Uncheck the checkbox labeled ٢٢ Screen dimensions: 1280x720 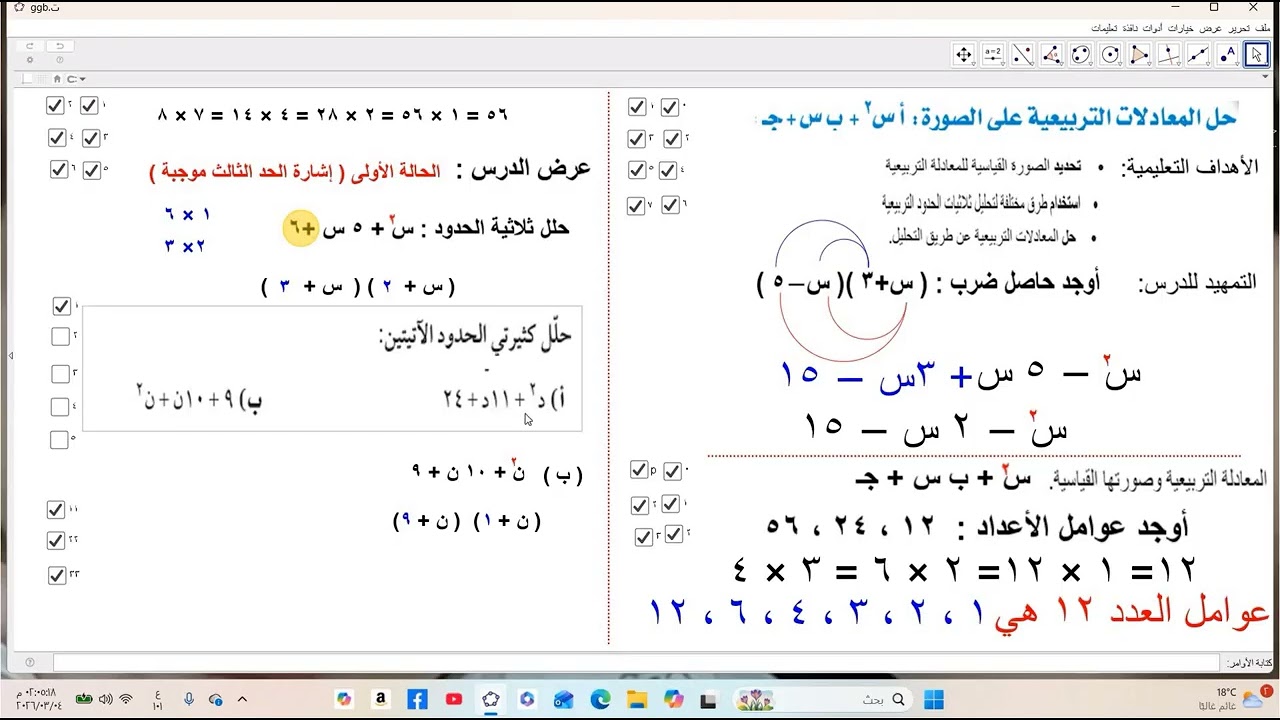click(x=56, y=541)
